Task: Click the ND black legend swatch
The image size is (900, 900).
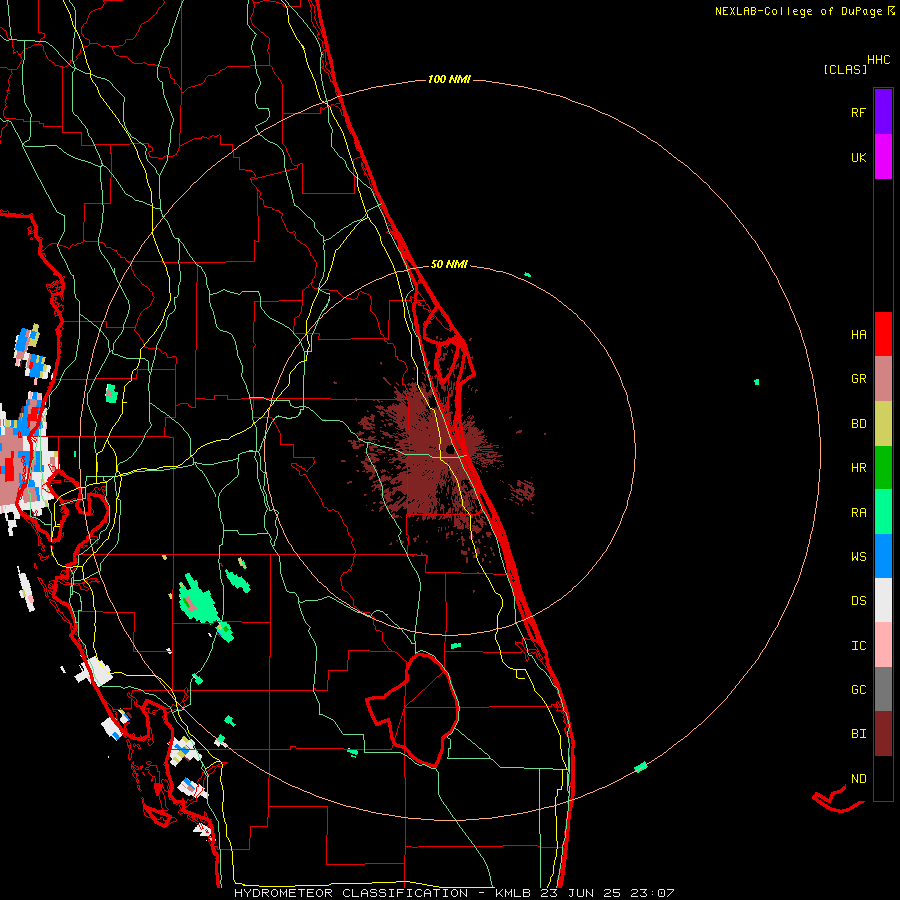Action: pyautogui.click(x=883, y=778)
